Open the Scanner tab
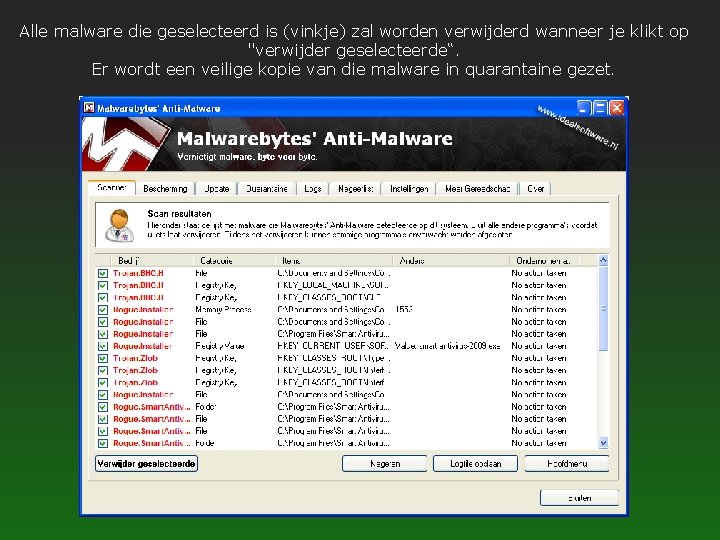This screenshot has width=720, height=540. tap(112, 188)
